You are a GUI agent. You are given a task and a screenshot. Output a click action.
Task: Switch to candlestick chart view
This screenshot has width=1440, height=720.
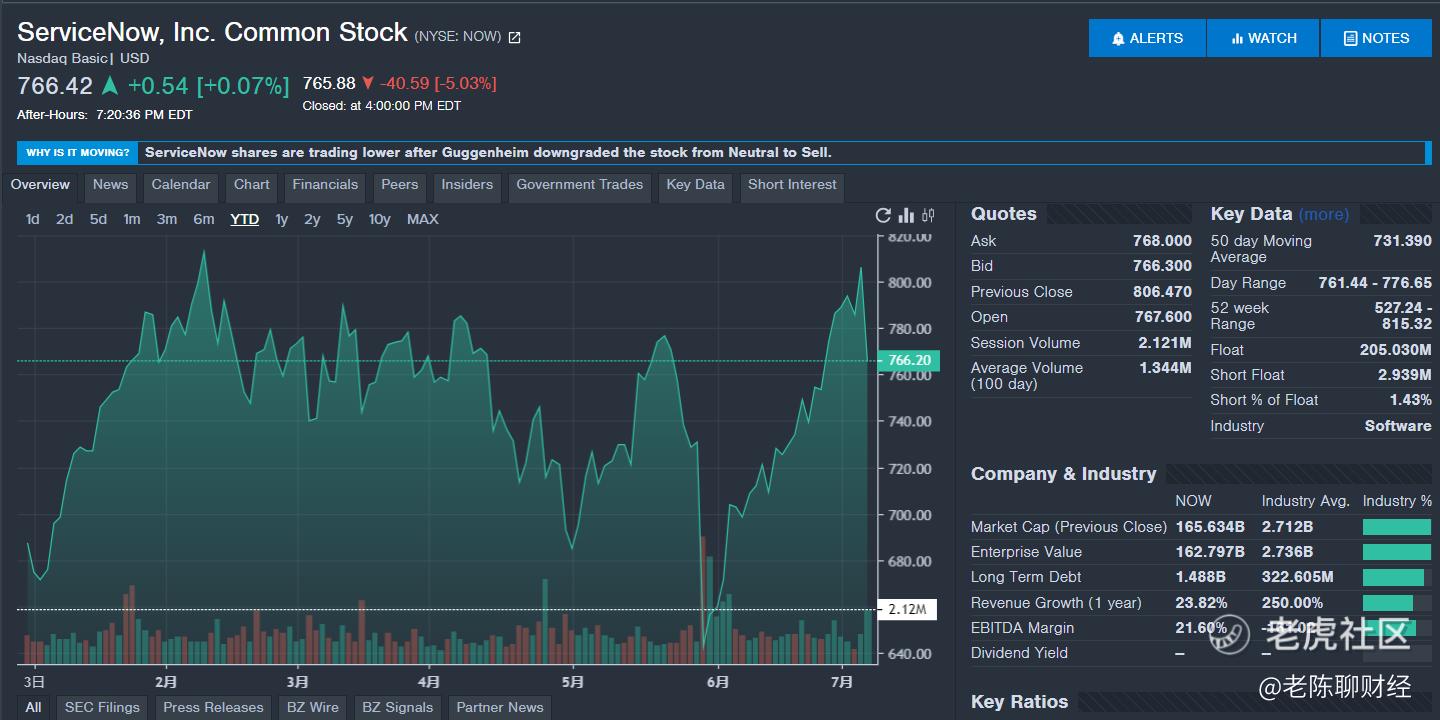click(929, 216)
